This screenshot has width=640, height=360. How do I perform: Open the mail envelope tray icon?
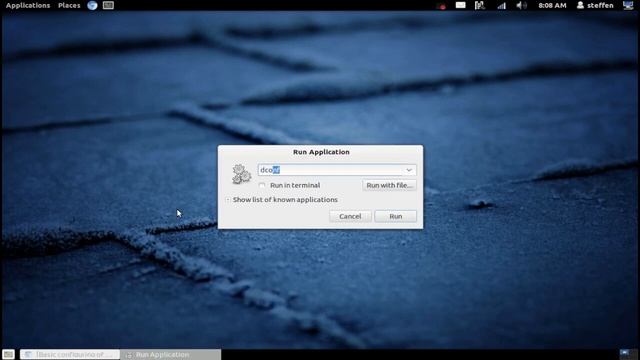[x=460, y=5]
